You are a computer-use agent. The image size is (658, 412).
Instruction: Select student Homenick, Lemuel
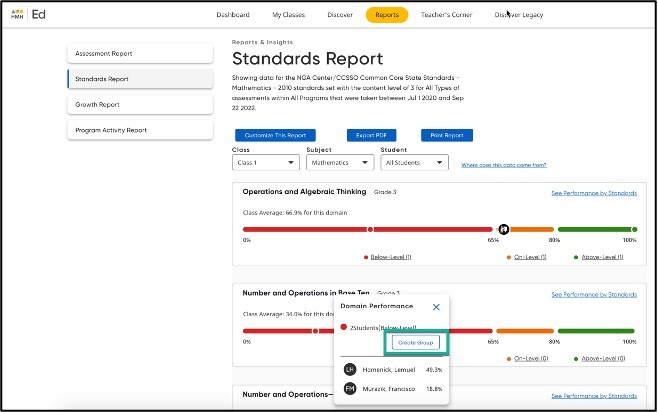[x=389, y=370]
